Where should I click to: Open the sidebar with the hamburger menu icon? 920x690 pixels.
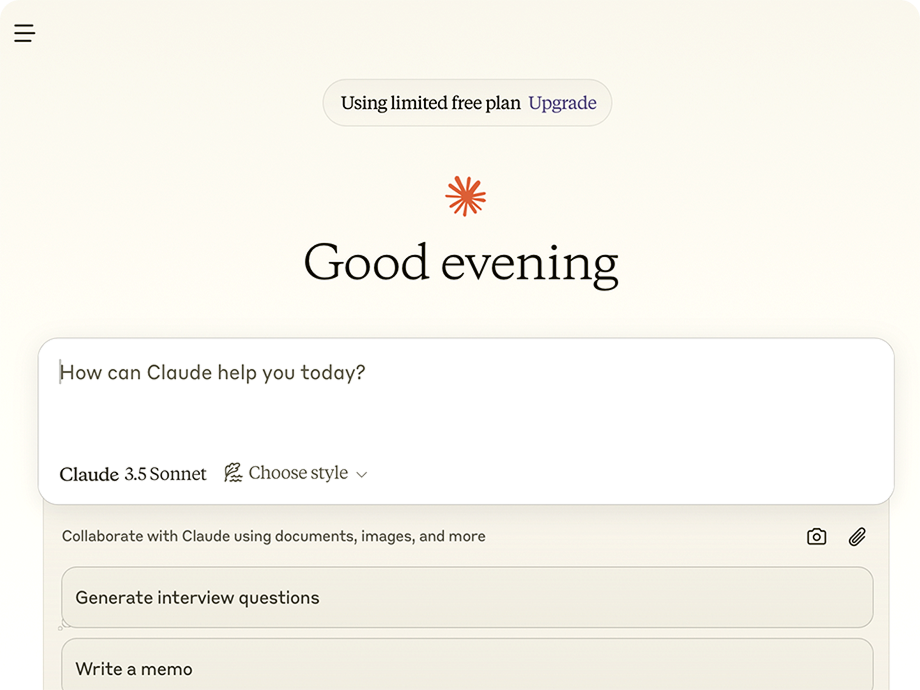tap(25, 33)
